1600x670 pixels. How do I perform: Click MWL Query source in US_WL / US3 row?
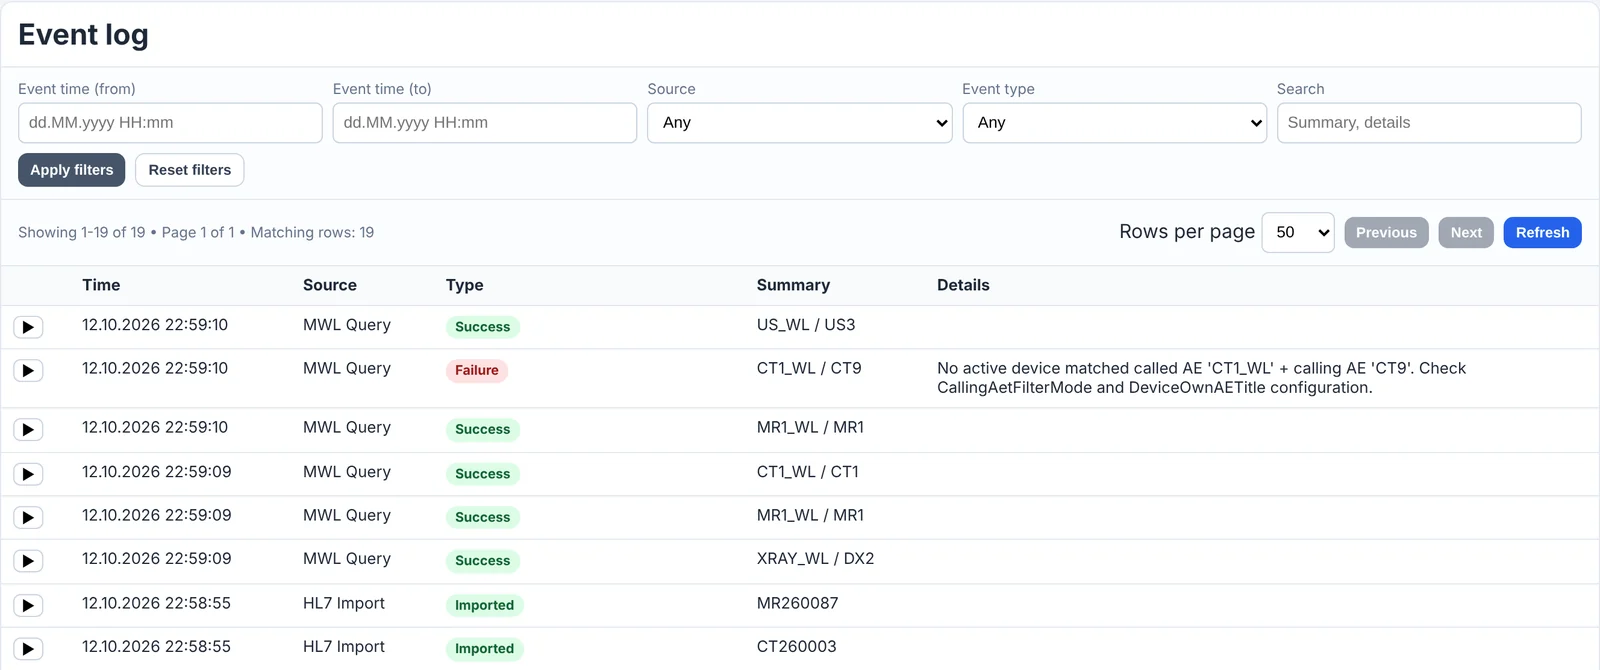click(x=347, y=325)
